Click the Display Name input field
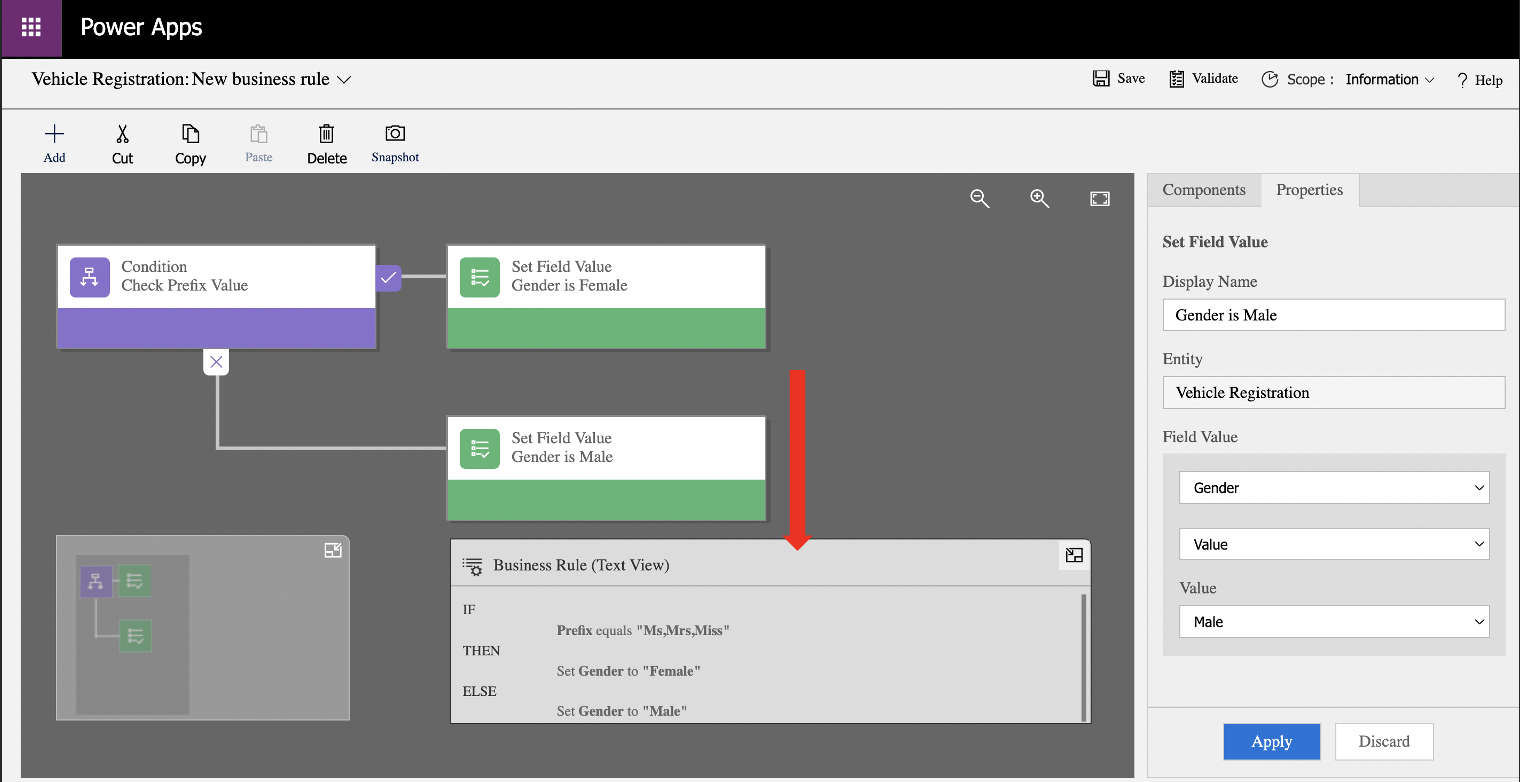 pos(1334,315)
